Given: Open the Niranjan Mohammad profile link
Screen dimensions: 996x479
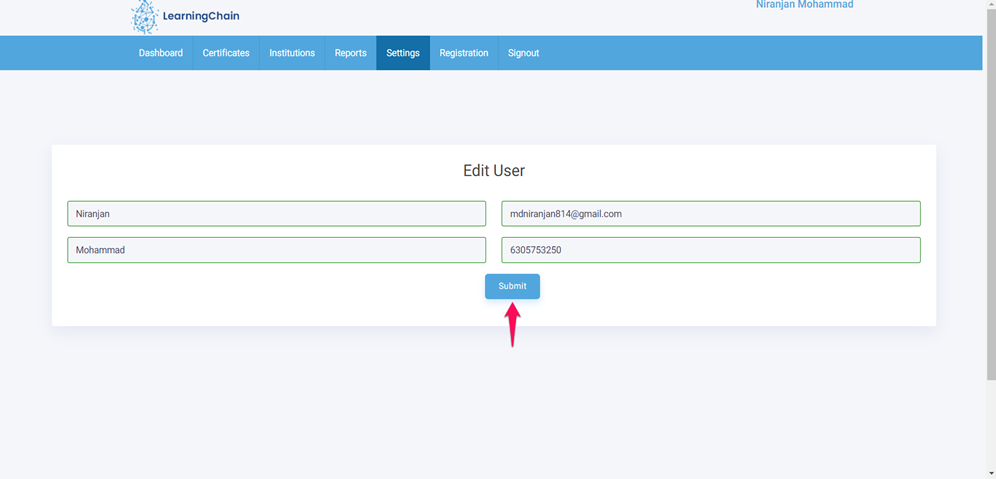Looking at the screenshot, I should click(x=804, y=6).
